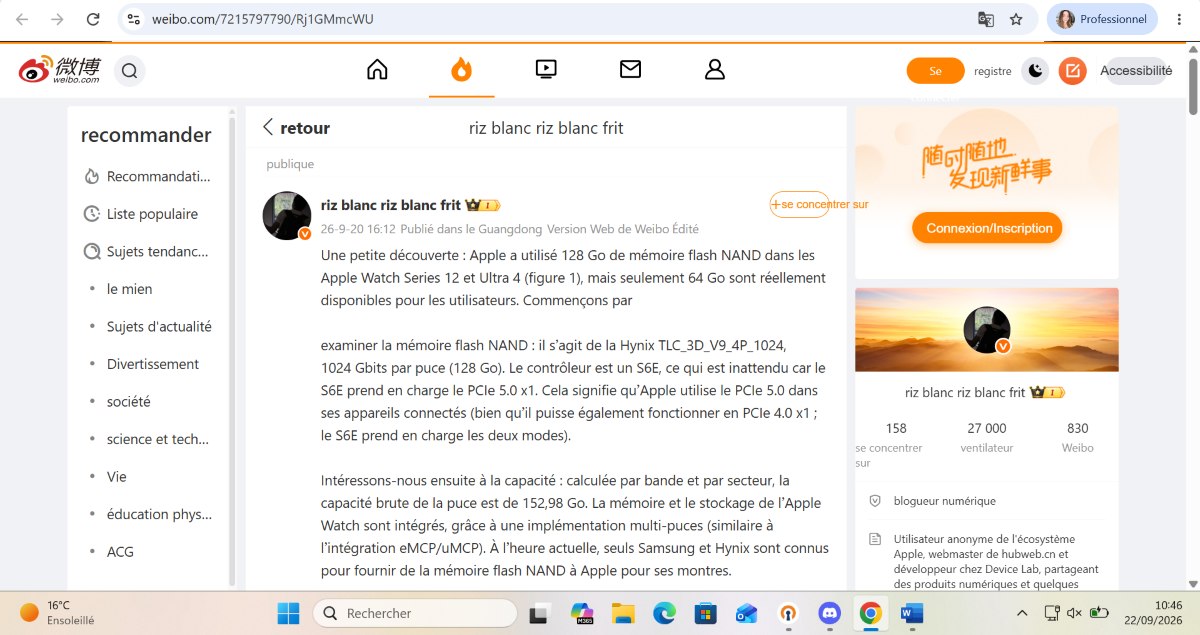Open the profile card avatar on the right
1200x635 pixels.
point(986,331)
